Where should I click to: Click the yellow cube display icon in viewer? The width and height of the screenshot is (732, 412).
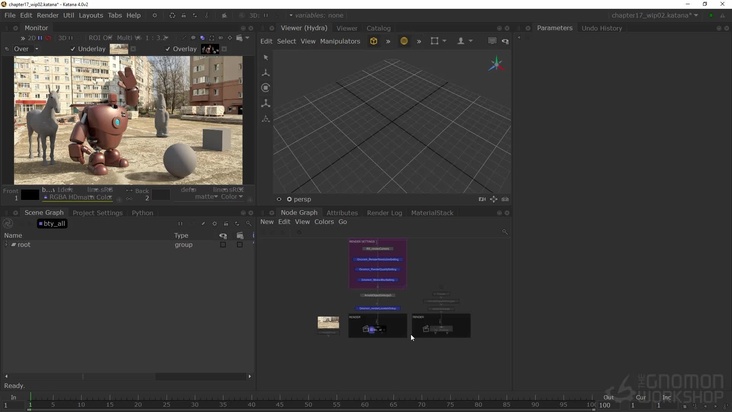click(373, 41)
